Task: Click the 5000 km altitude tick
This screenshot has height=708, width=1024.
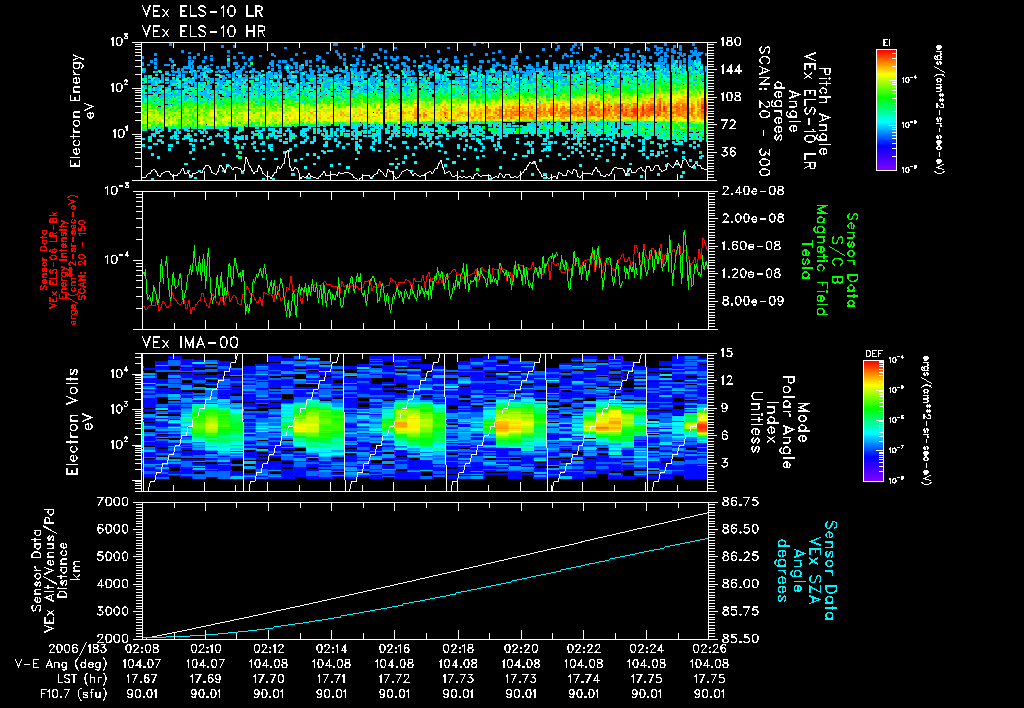Action: click(x=113, y=556)
